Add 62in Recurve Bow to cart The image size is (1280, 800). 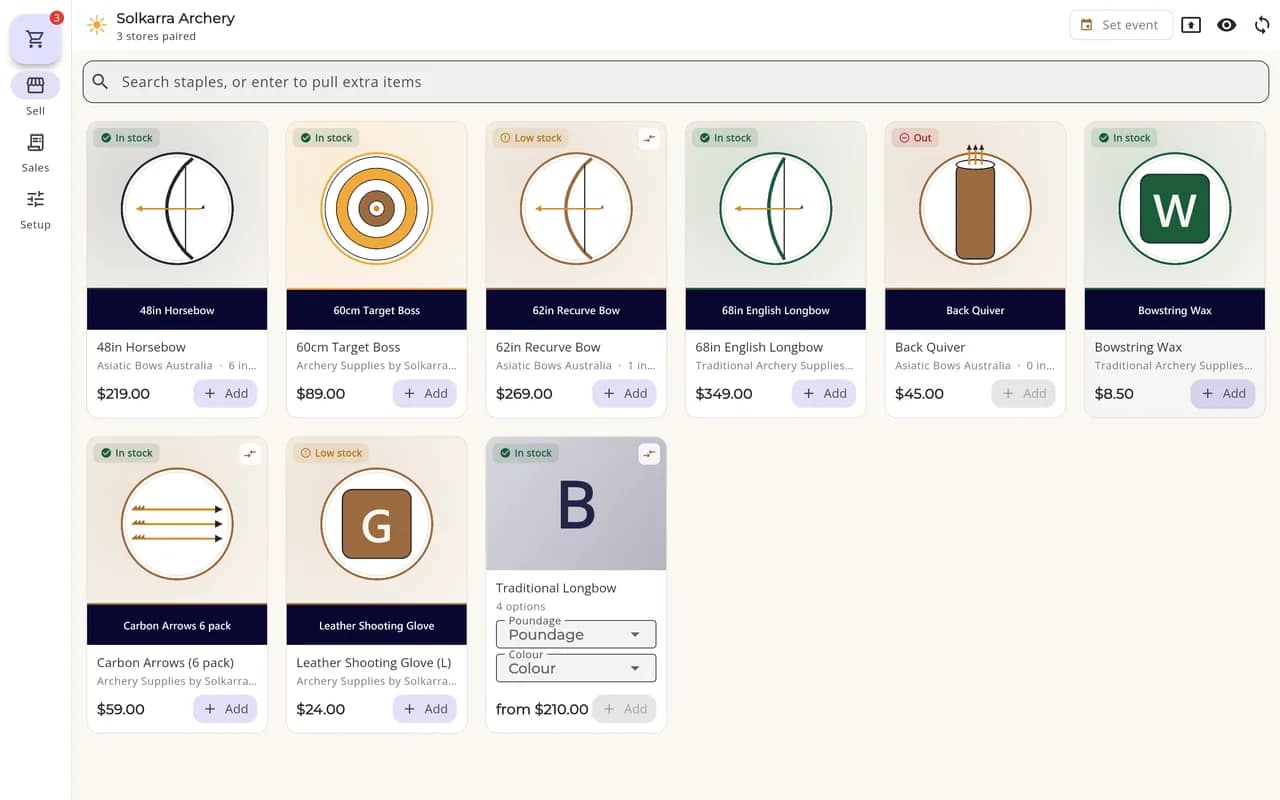(624, 394)
